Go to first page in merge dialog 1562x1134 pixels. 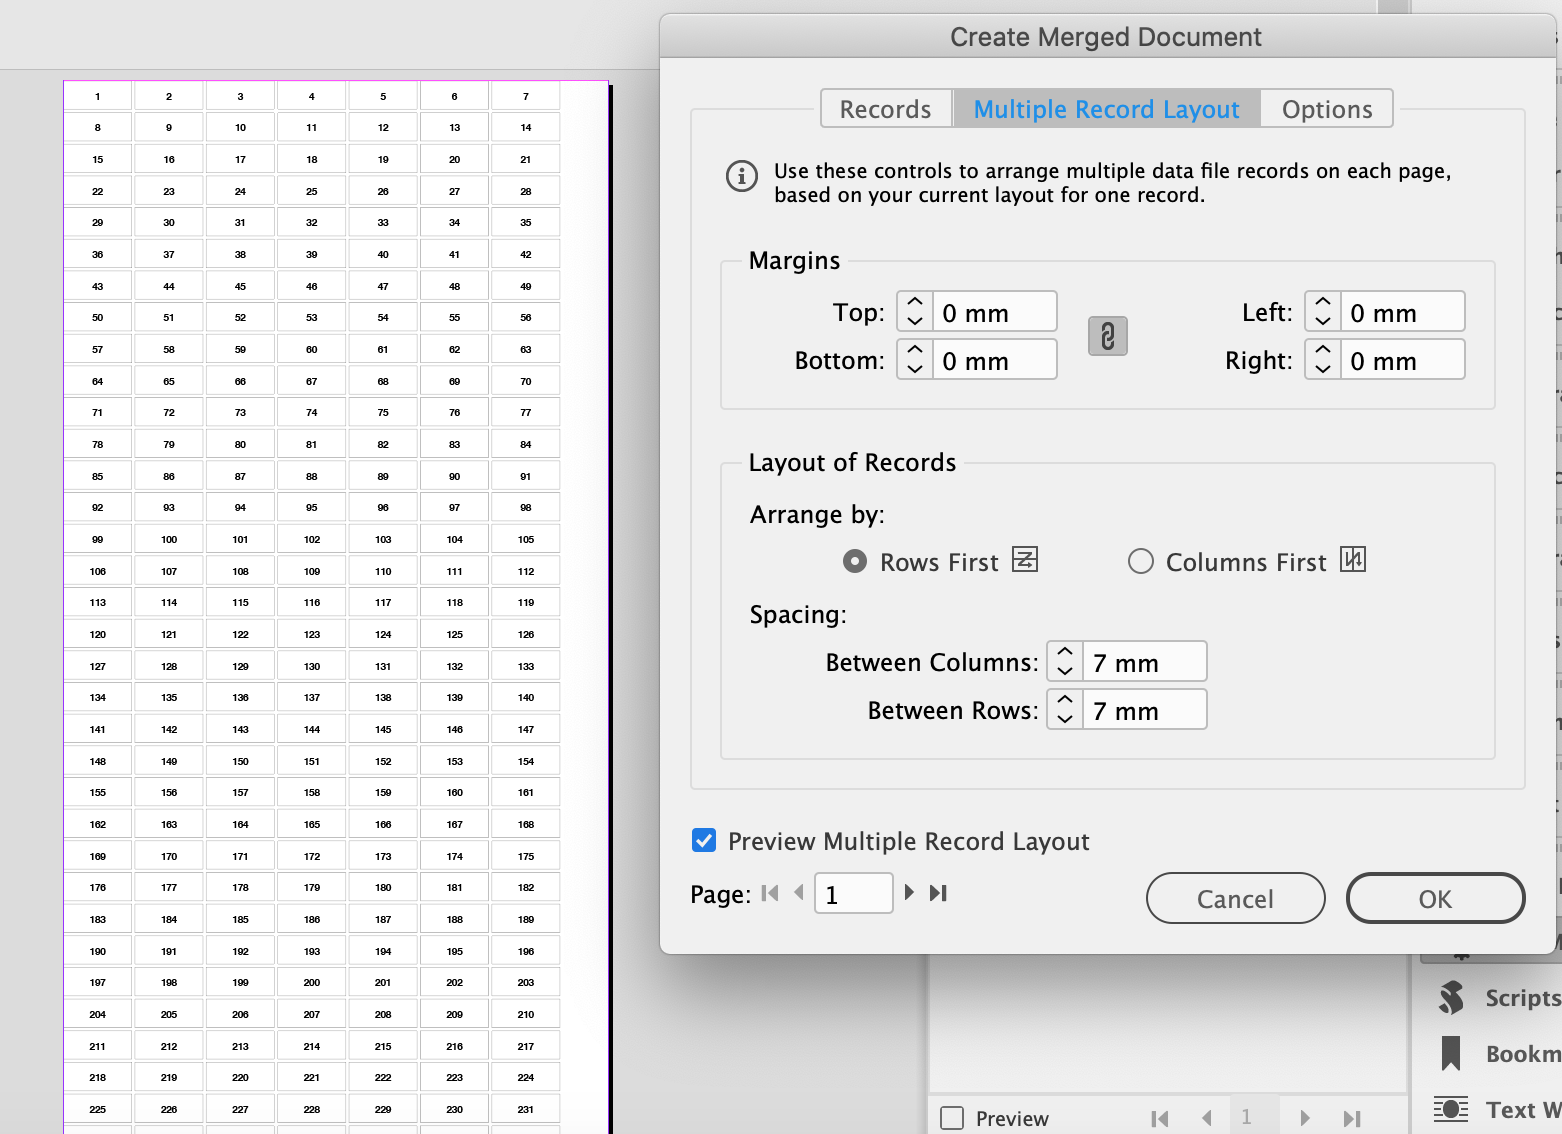(x=770, y=893)
